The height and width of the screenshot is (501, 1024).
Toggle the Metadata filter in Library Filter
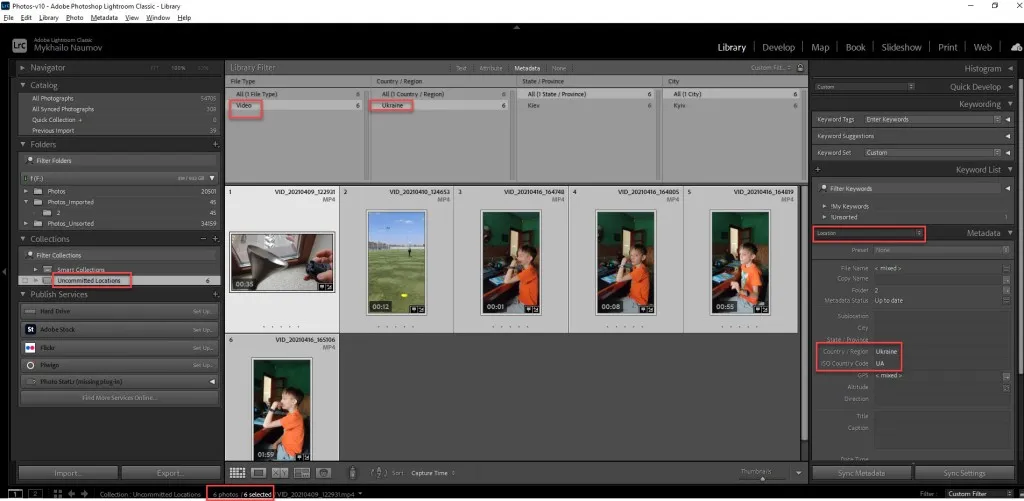pos(526,68)
